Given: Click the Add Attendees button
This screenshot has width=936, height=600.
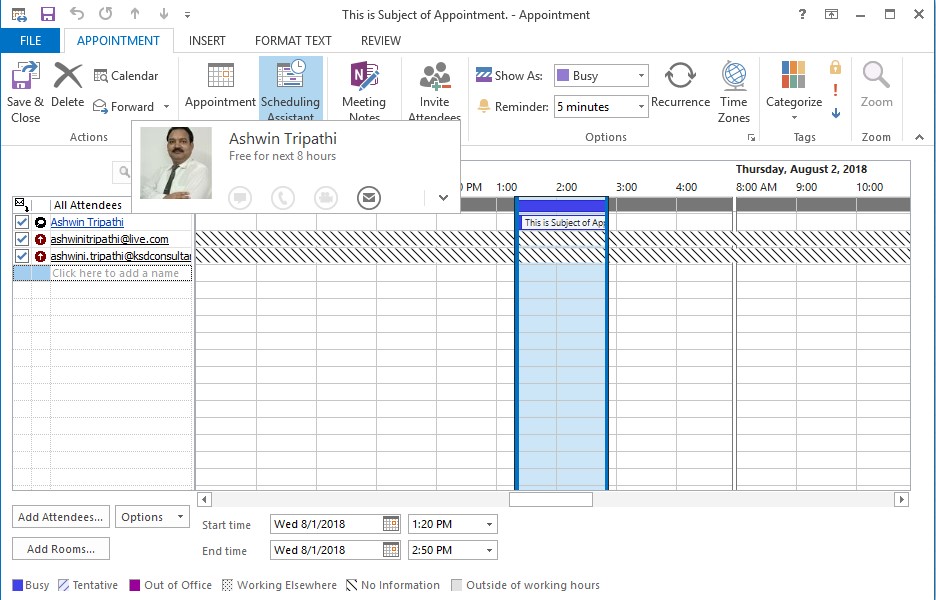Looking at the screenshot, I should [x=61, y=517].
